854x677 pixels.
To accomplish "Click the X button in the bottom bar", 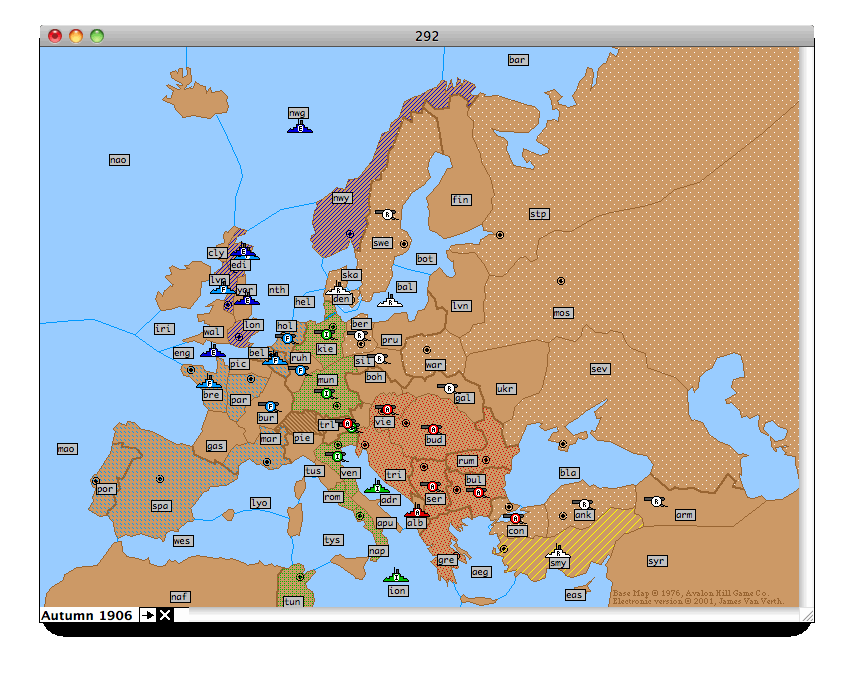I will click(x=165, y=615).
